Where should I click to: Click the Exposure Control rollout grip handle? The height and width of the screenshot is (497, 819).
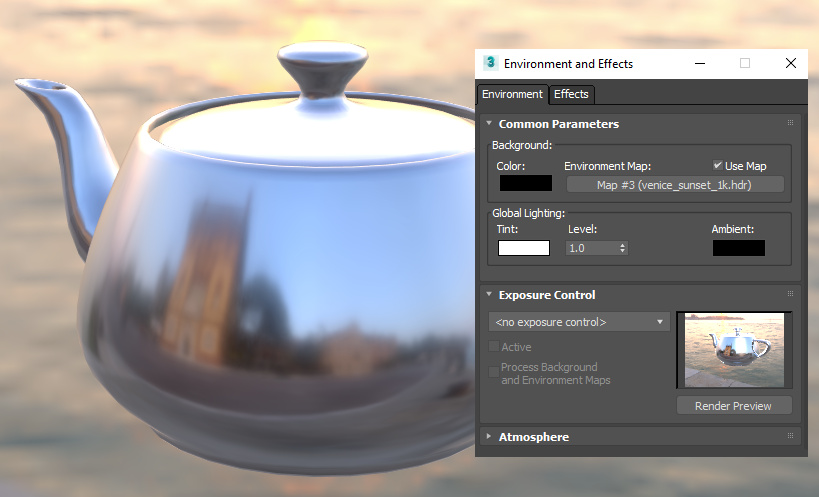pyautogui.click(x=790, y=294)
